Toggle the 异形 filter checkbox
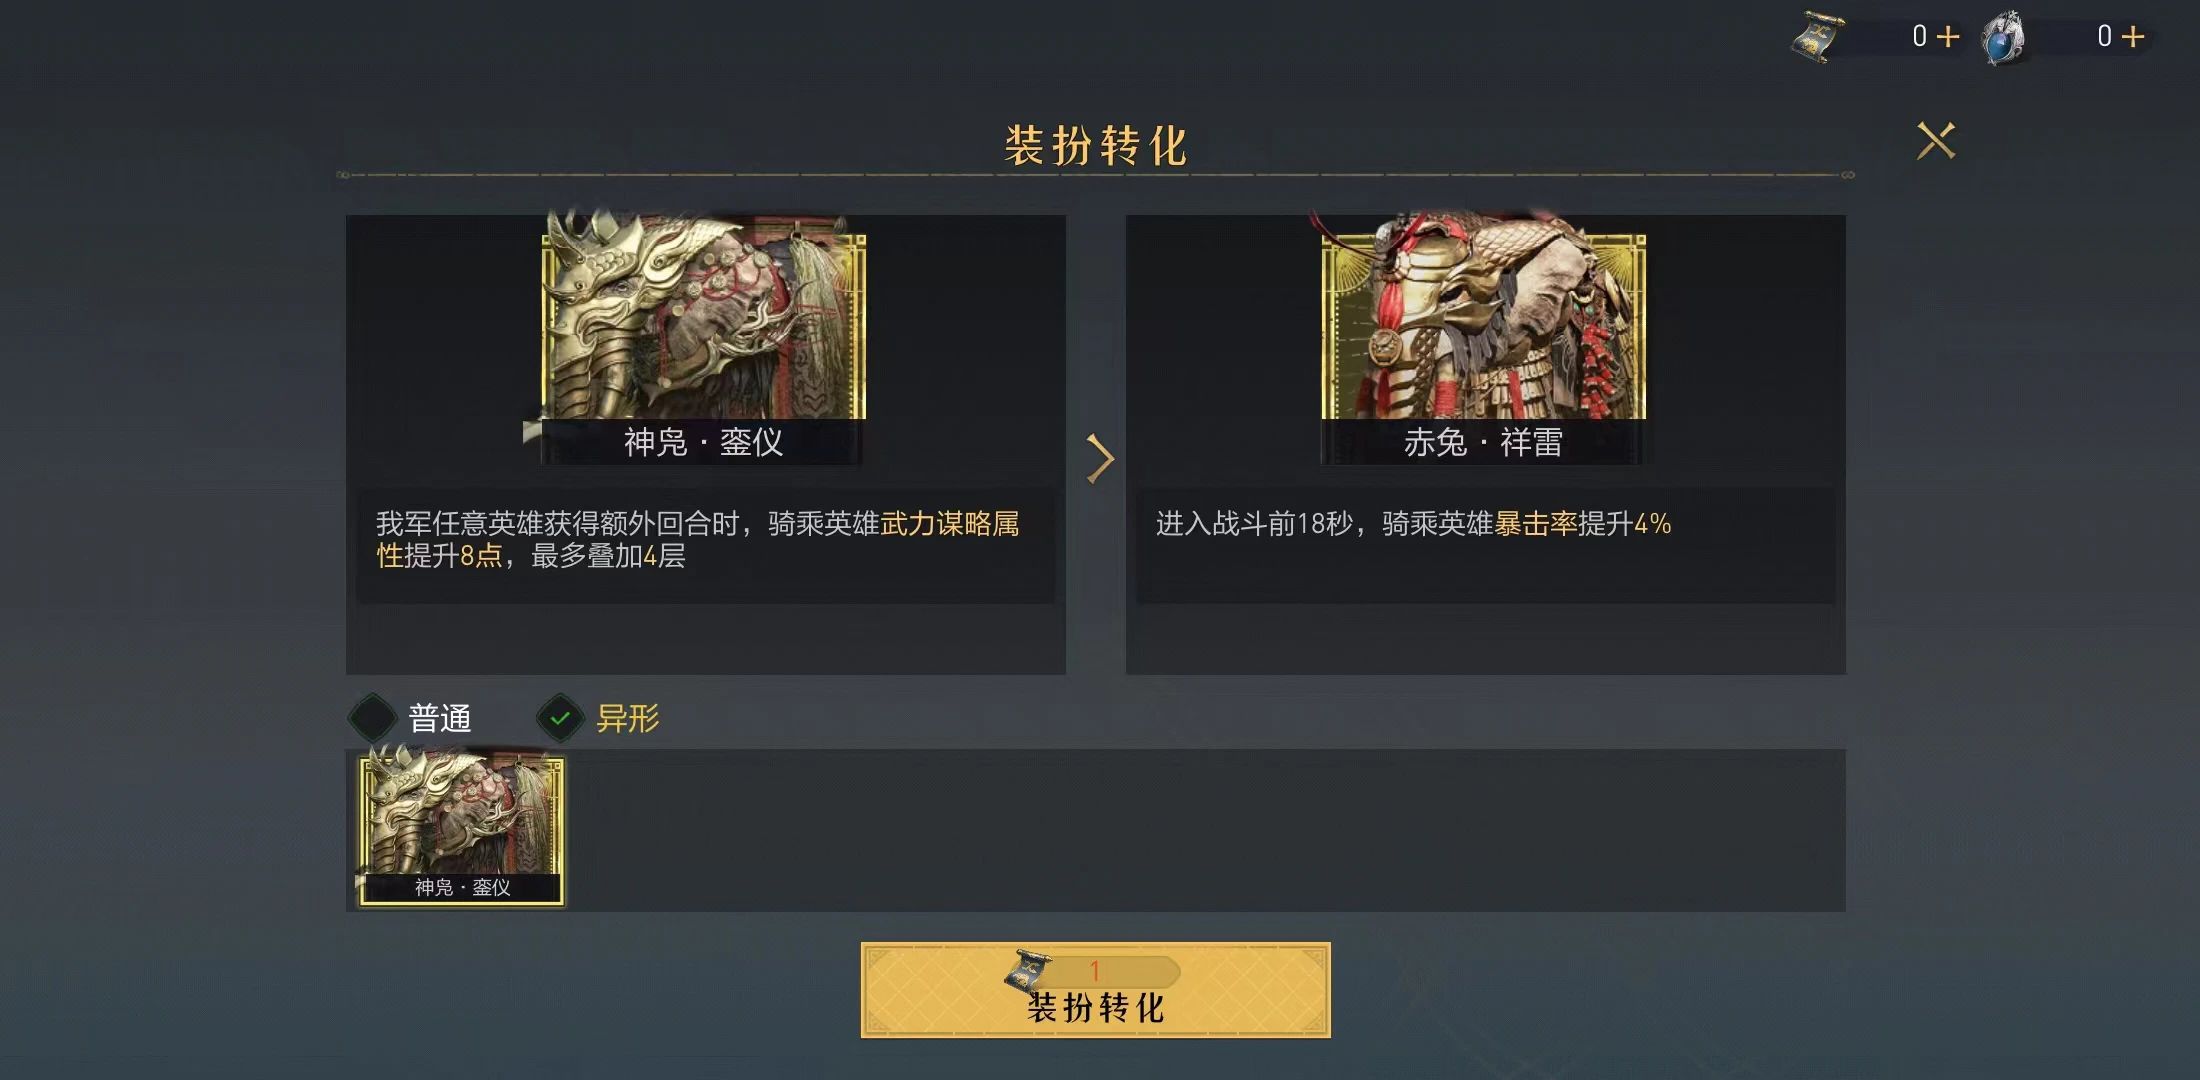Viewport: 2200px width, 1080px height. point(560,718)
